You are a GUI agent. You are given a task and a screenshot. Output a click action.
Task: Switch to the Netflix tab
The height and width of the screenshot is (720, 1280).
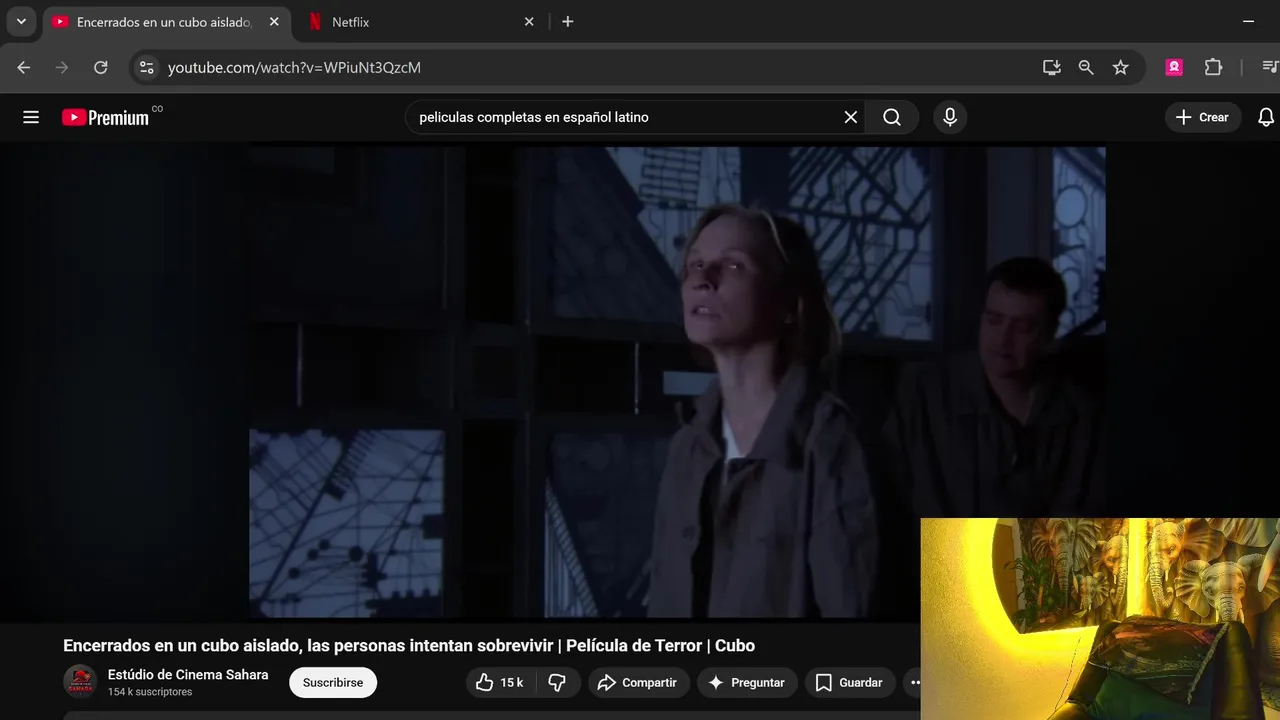coord(420,22)
